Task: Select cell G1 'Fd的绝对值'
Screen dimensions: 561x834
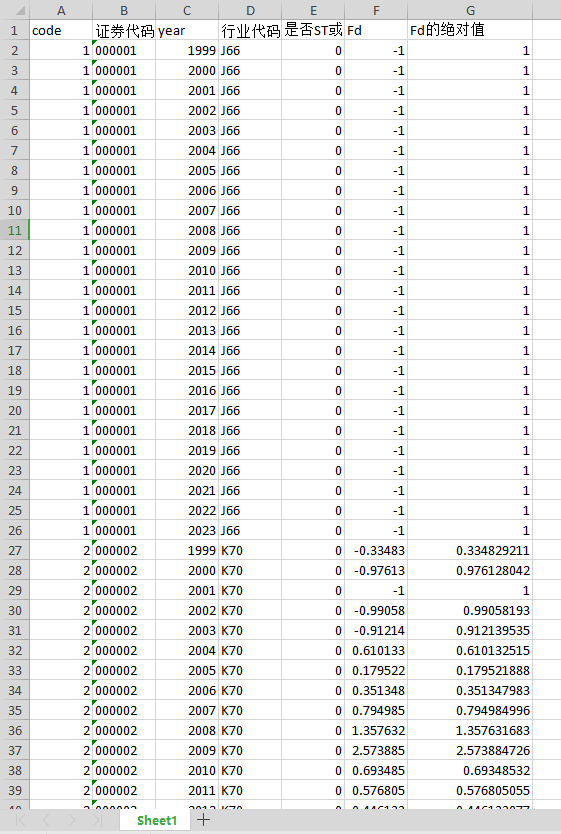Action: 470,30
